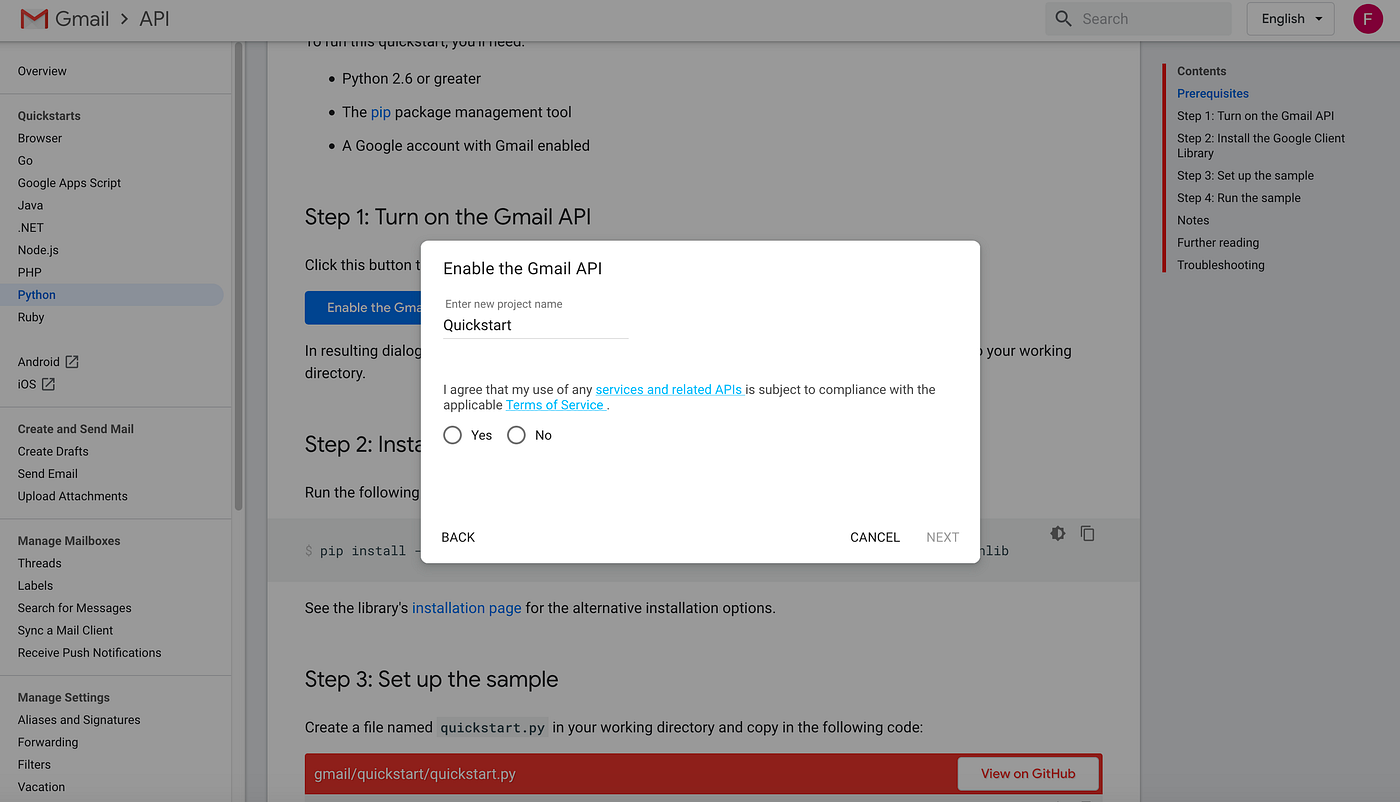Toggle dark code theme icon
Screen dimensions: 1400x802
click(x=1057, y=534)
